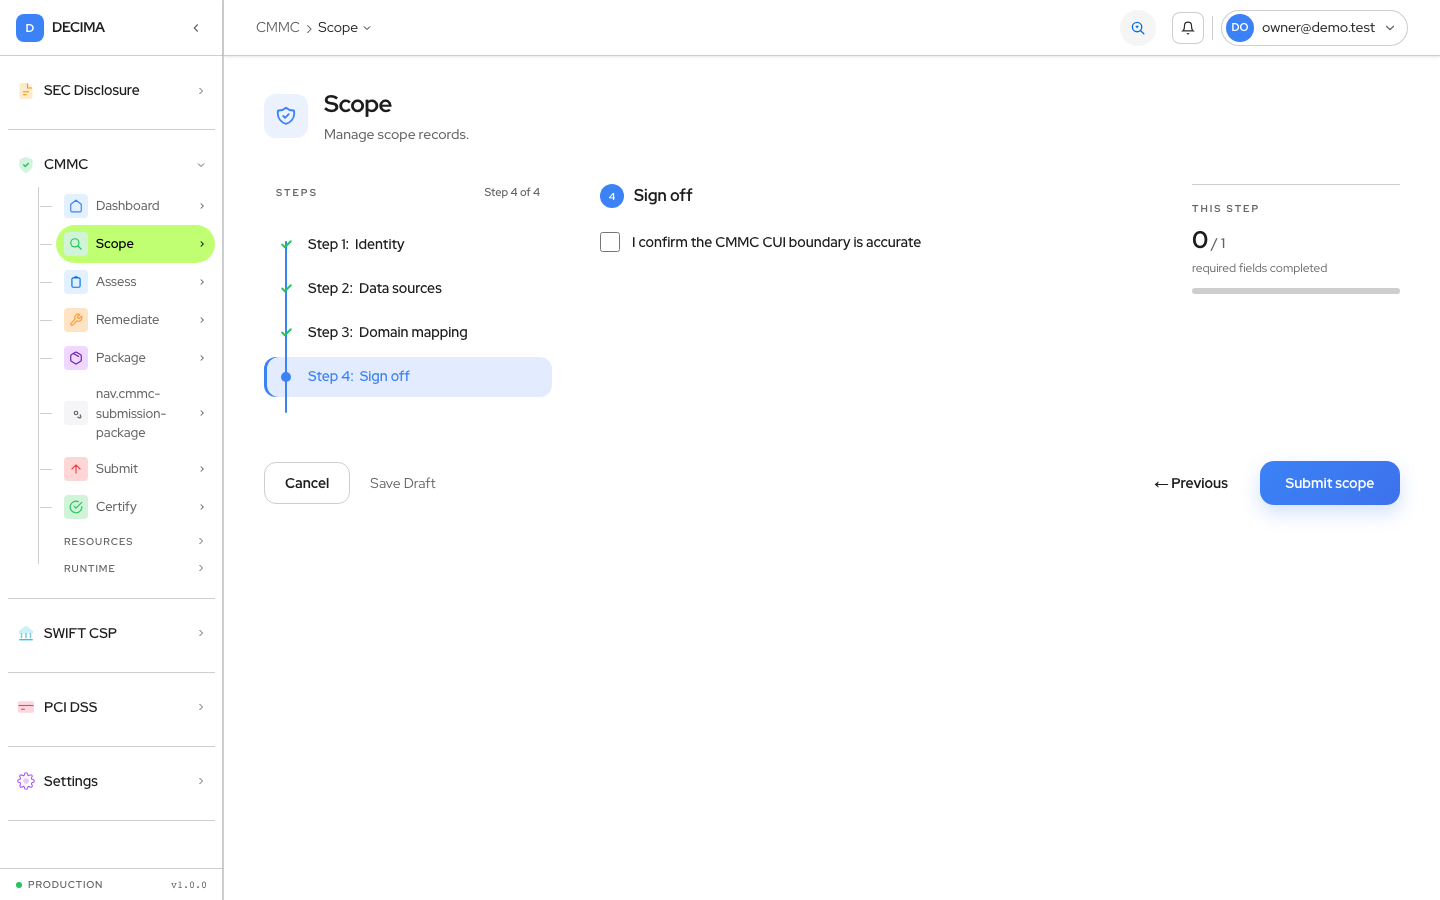This screenshot has width=1440, height=900.
Task: Expand the RUNTIME group
Action: tap(135, 569)
